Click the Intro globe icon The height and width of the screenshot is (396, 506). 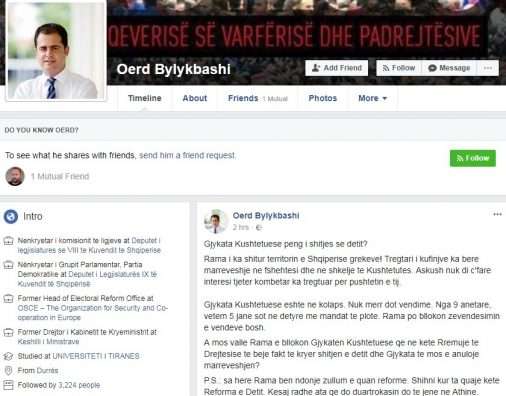11,216
